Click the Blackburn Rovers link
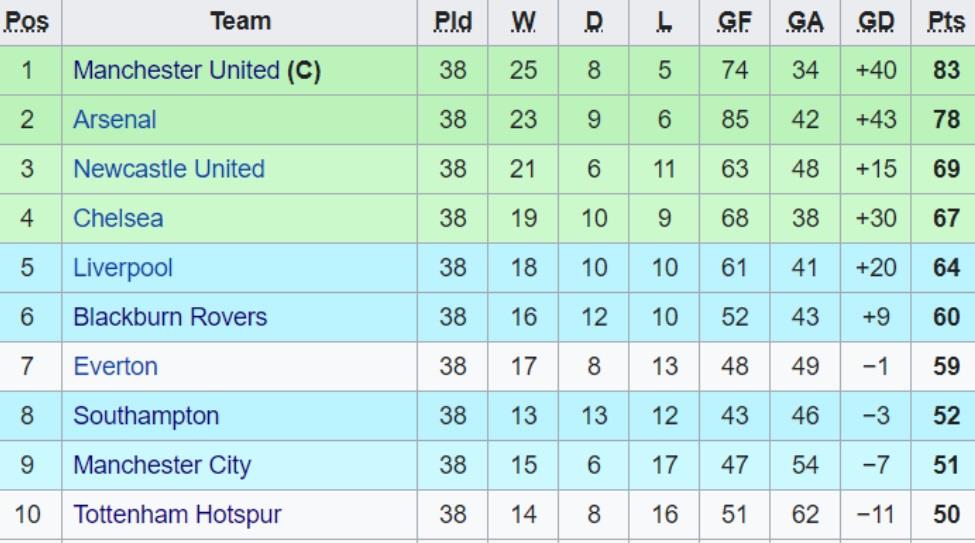The image size is (975, 543). 170,317
